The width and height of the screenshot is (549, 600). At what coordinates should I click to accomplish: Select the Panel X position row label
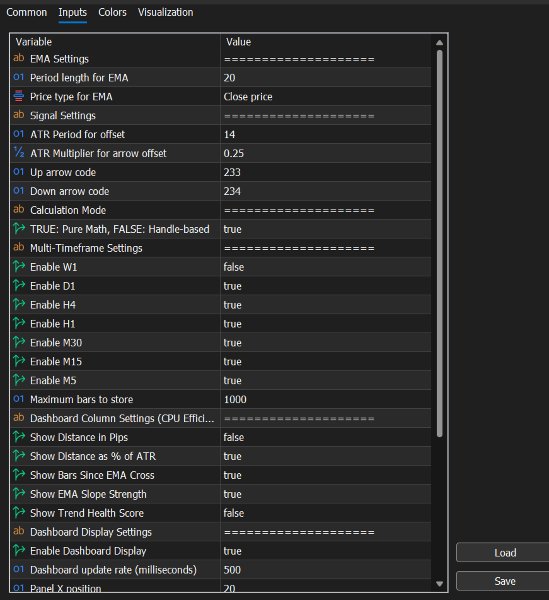click(65, 588)
